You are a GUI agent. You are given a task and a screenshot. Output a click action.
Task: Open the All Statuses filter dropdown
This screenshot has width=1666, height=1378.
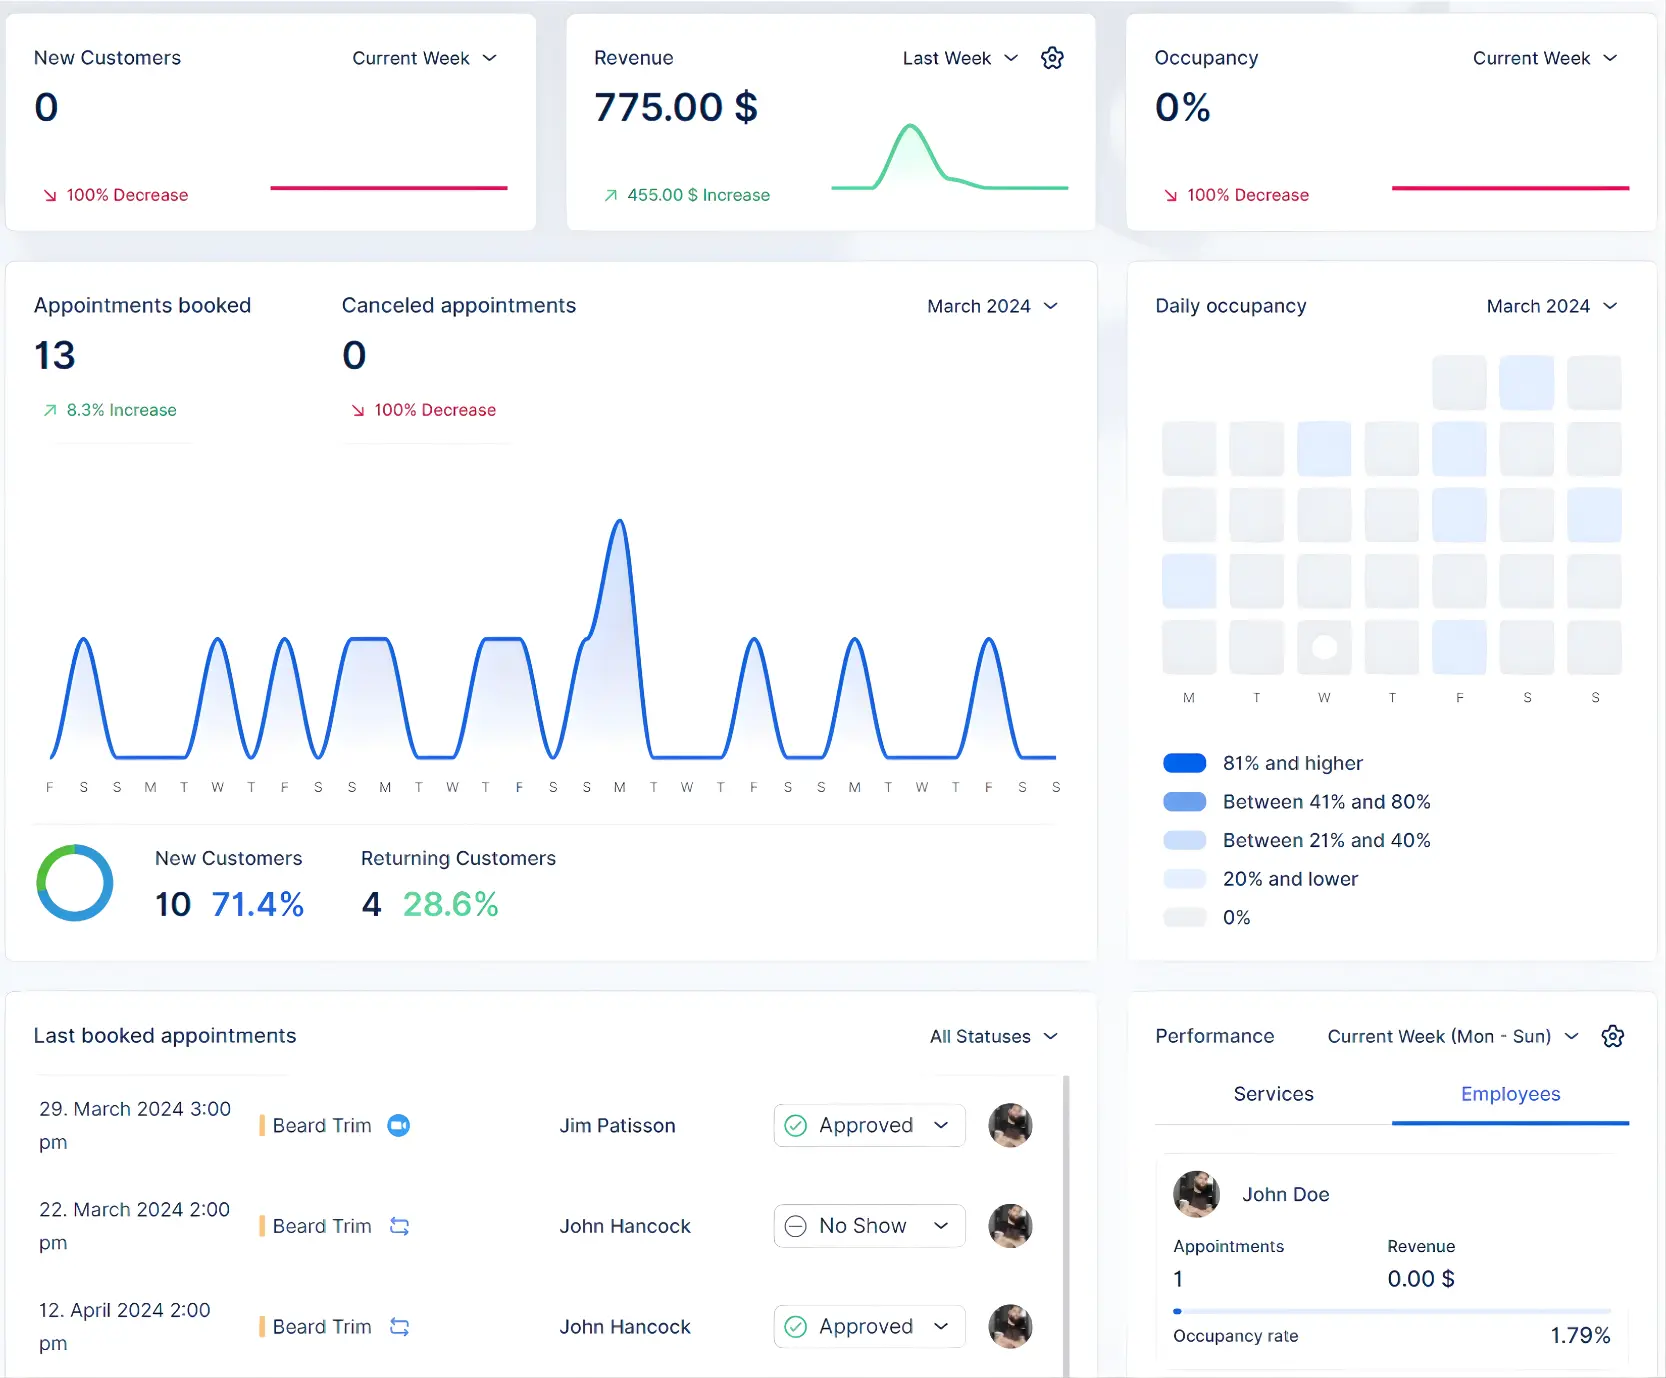[993, 1036]
